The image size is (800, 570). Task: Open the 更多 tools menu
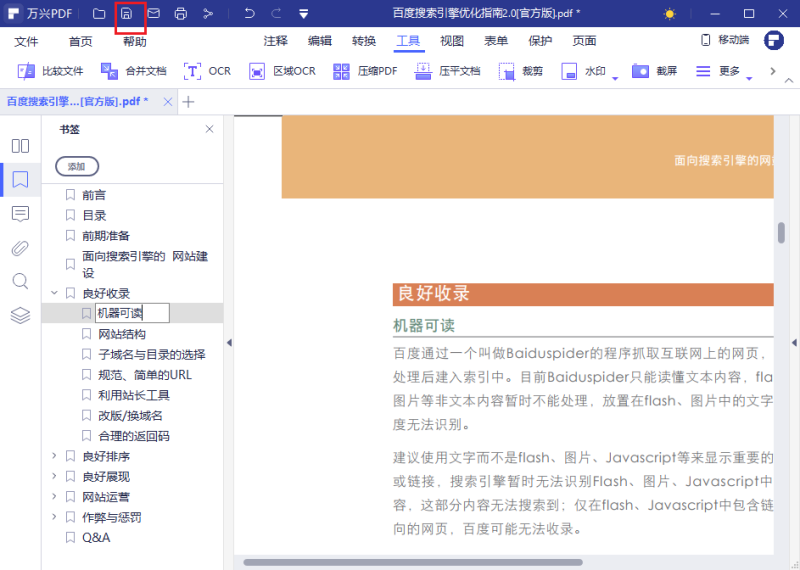coord(718,71)
